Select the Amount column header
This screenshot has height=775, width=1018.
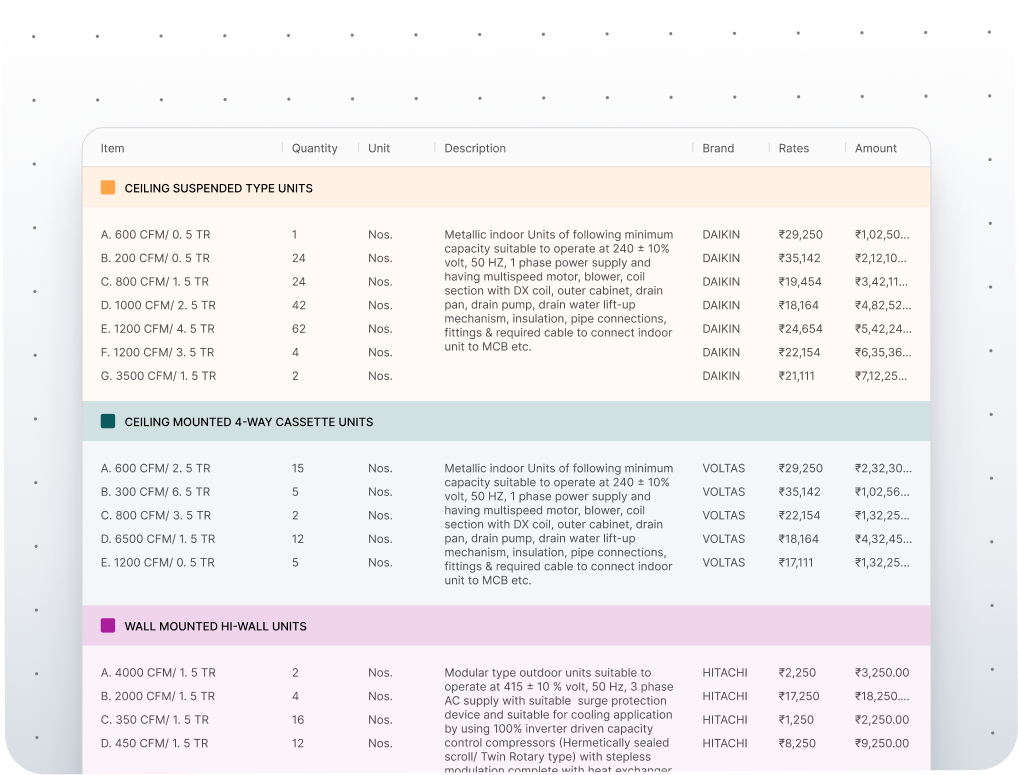click(876, 148)
